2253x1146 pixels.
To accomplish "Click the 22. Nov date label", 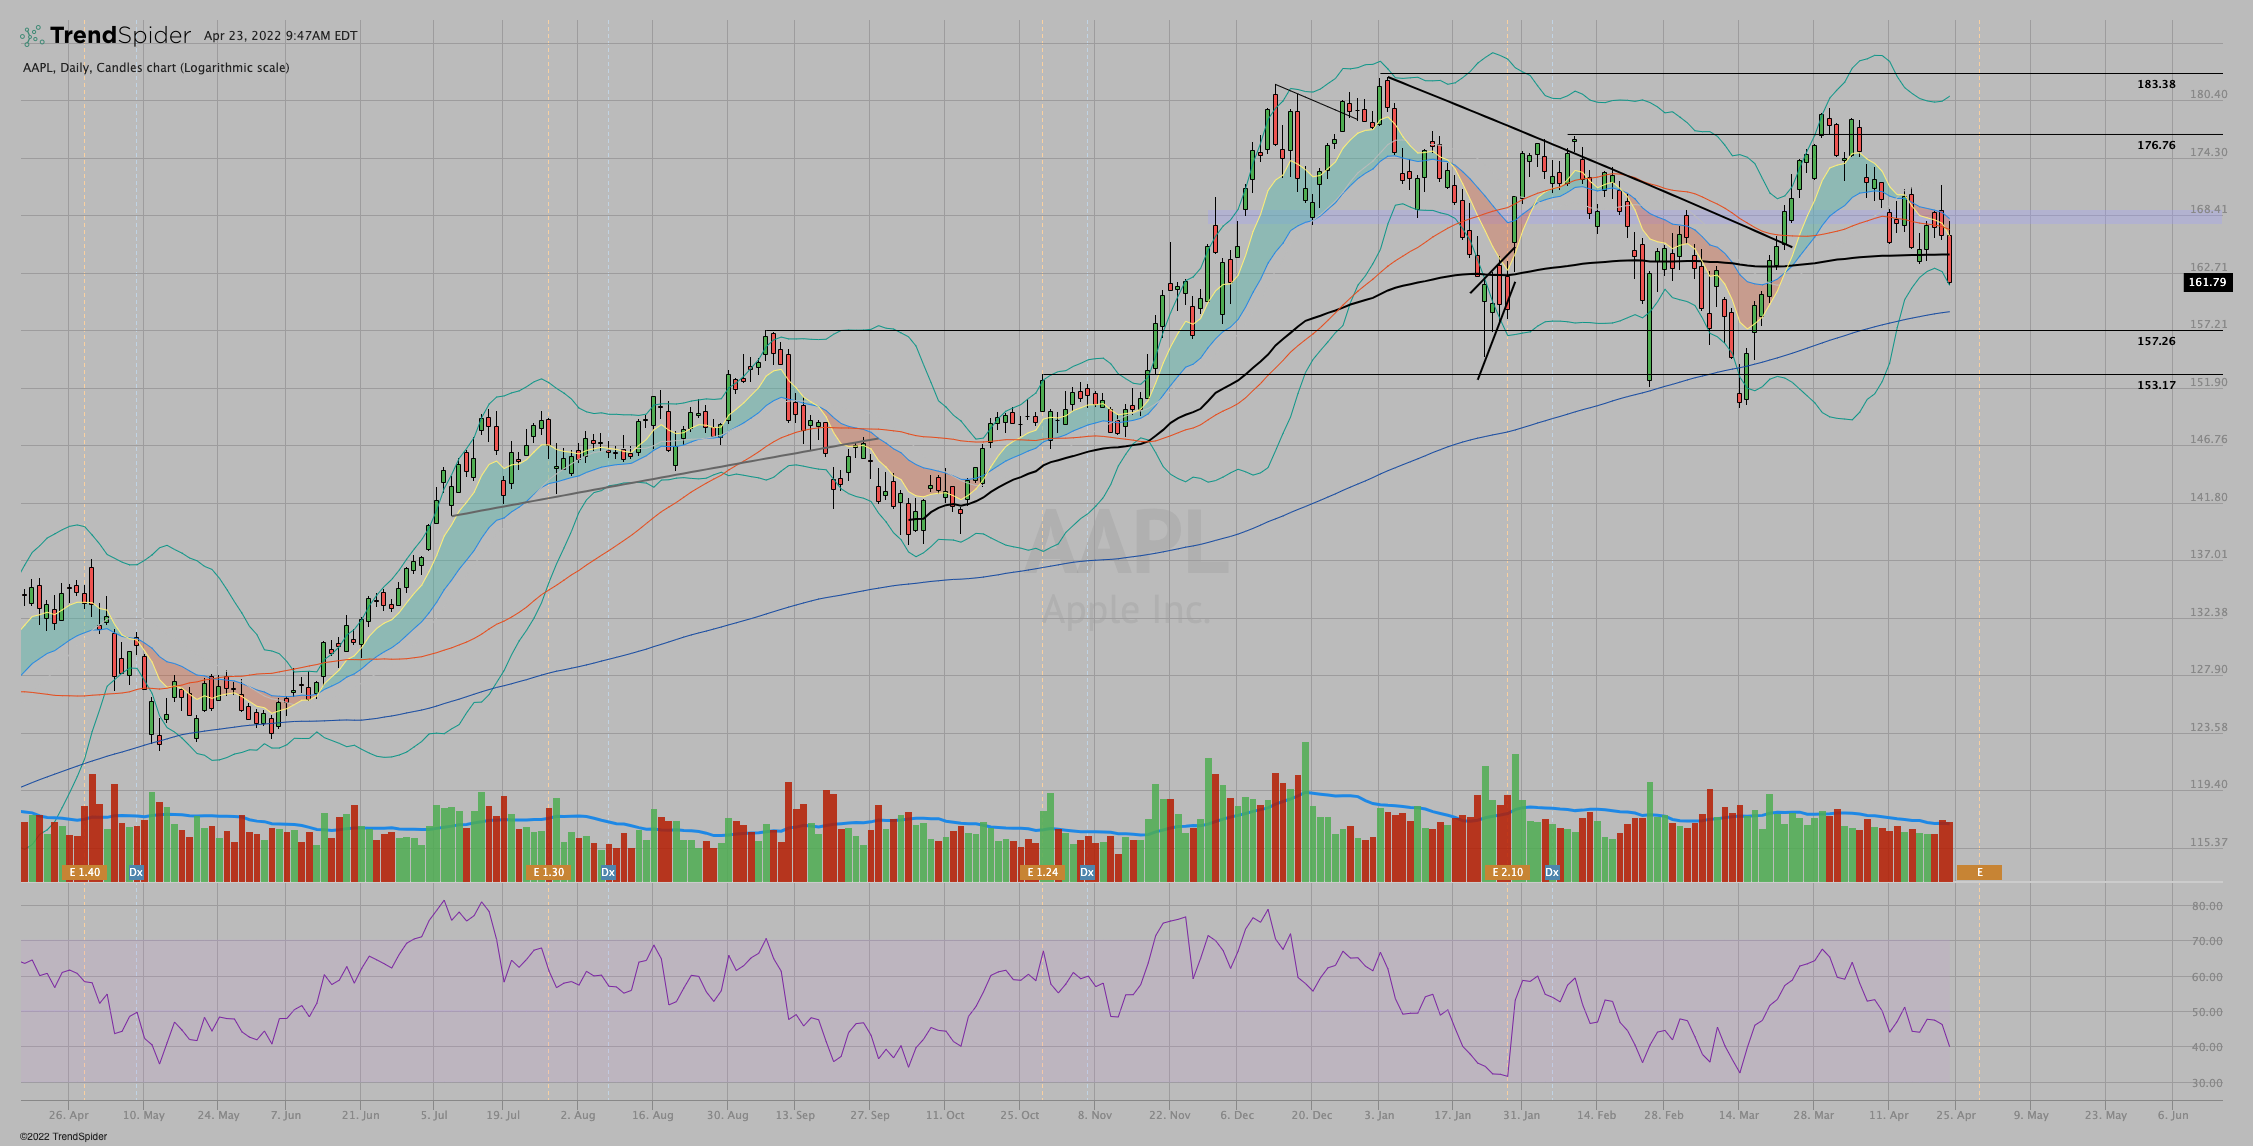I will (x=1169, y=1114).
